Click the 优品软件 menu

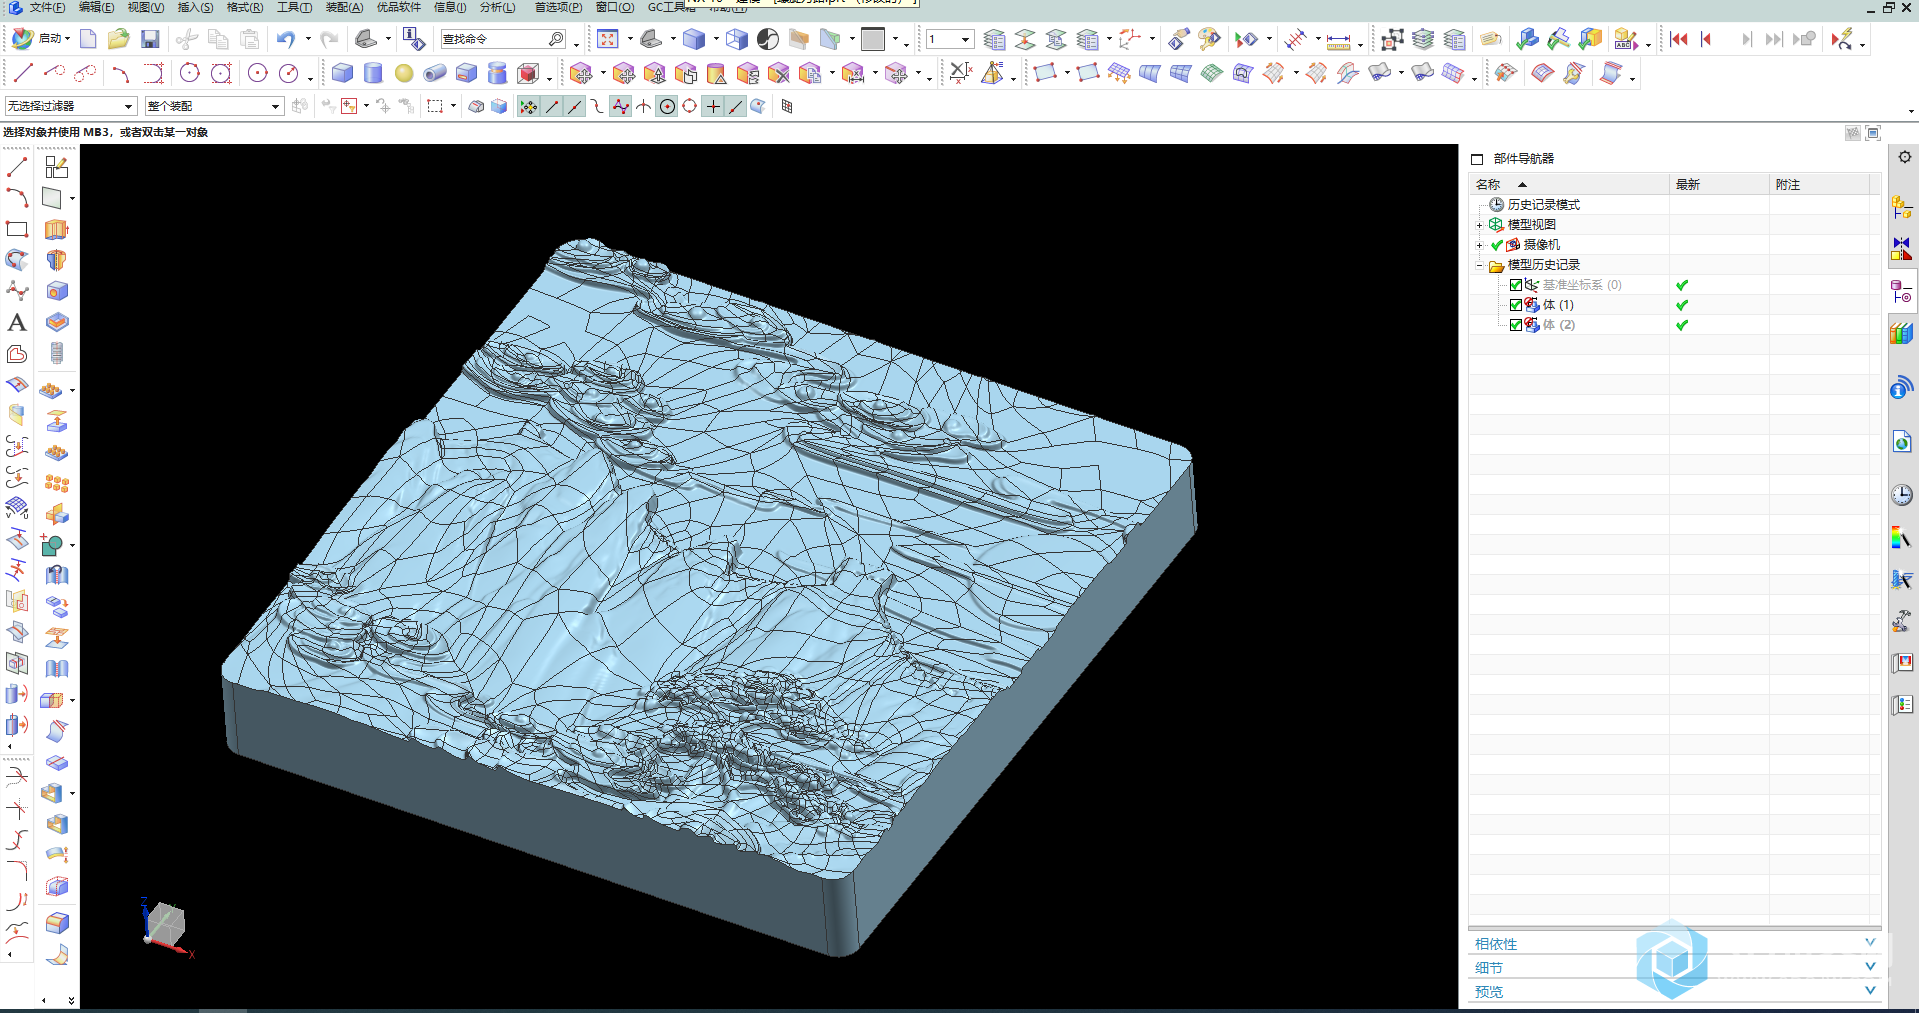[x=398, y=7]
